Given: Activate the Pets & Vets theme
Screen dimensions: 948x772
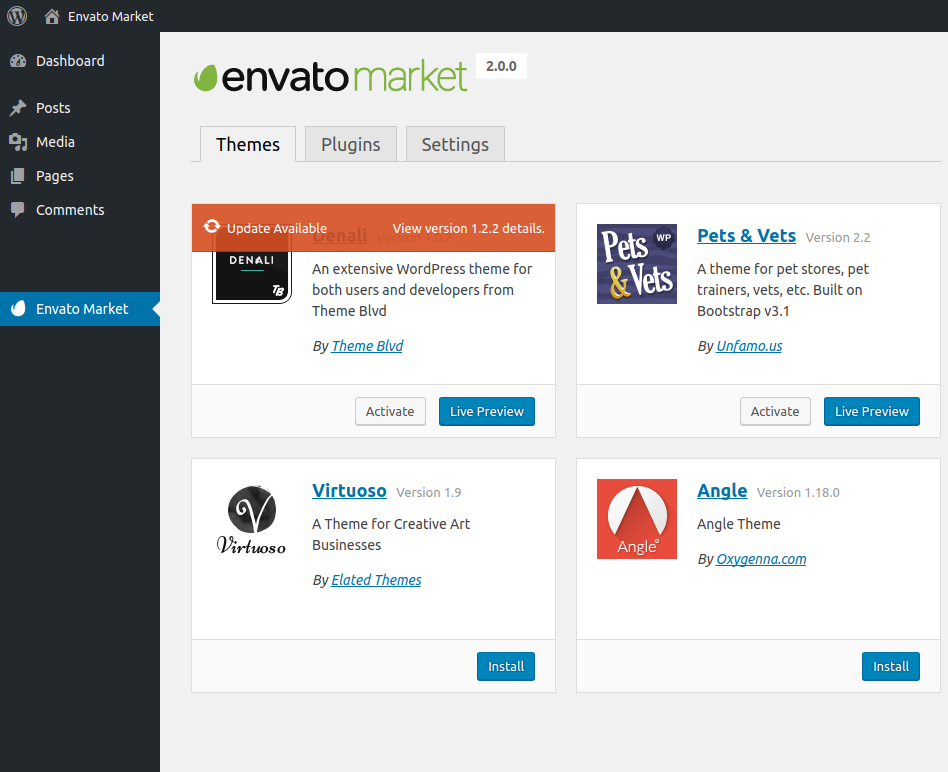Looking at the screenshot, I should 775,411.
